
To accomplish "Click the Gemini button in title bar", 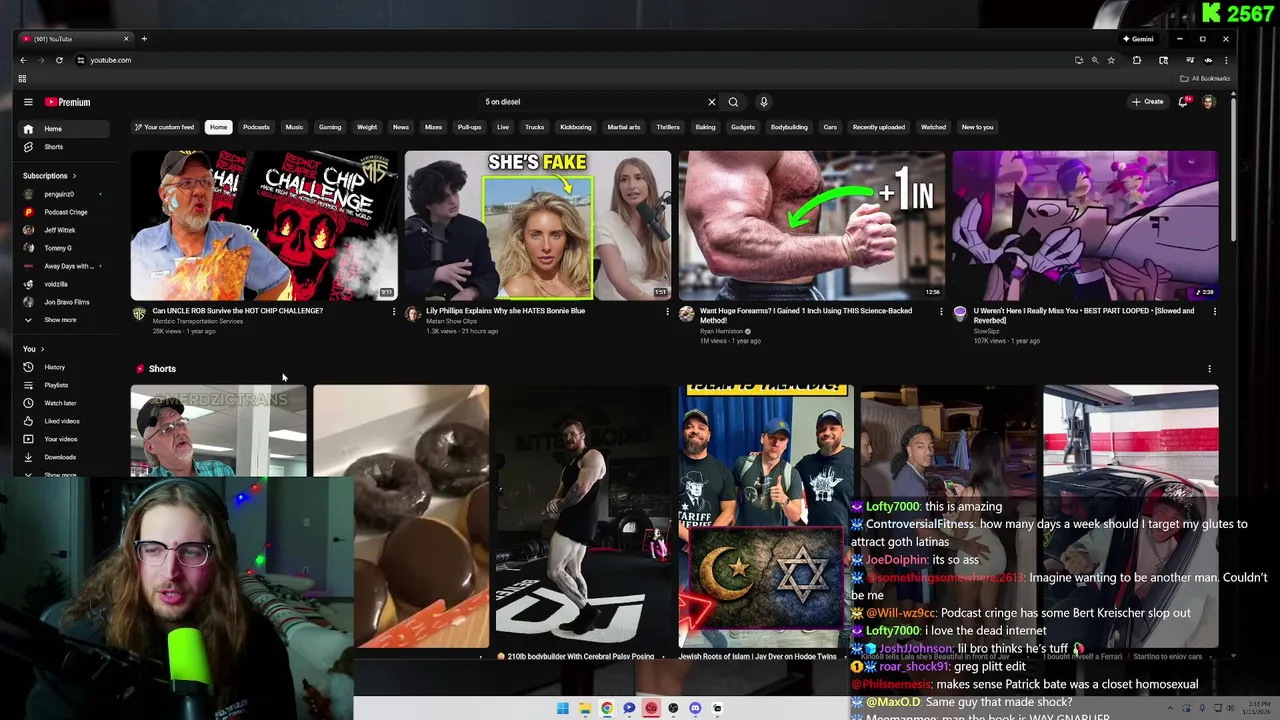I will pyautogui.click(x=1138, y=39).
